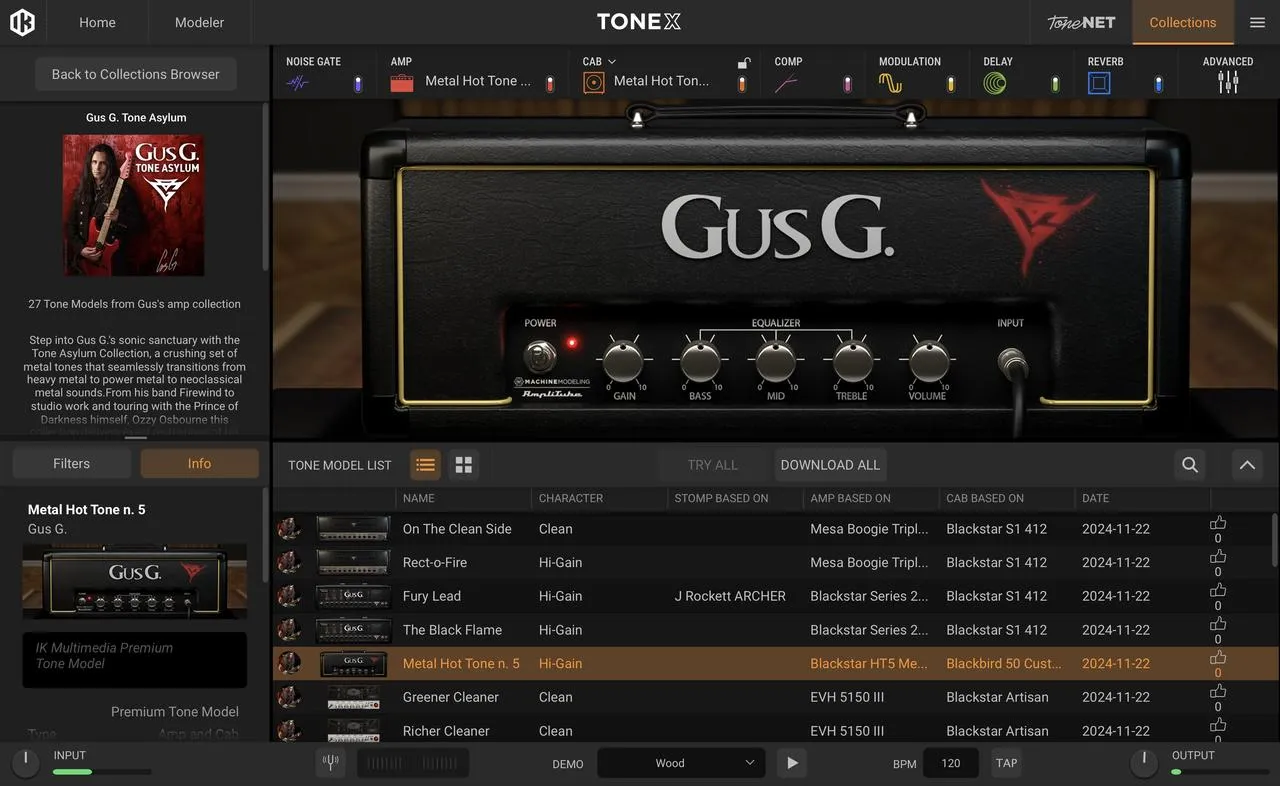This screenshot has width=1280, height=786.
Task: Open Advanced parameters sliders icon
Action: 1228,83
